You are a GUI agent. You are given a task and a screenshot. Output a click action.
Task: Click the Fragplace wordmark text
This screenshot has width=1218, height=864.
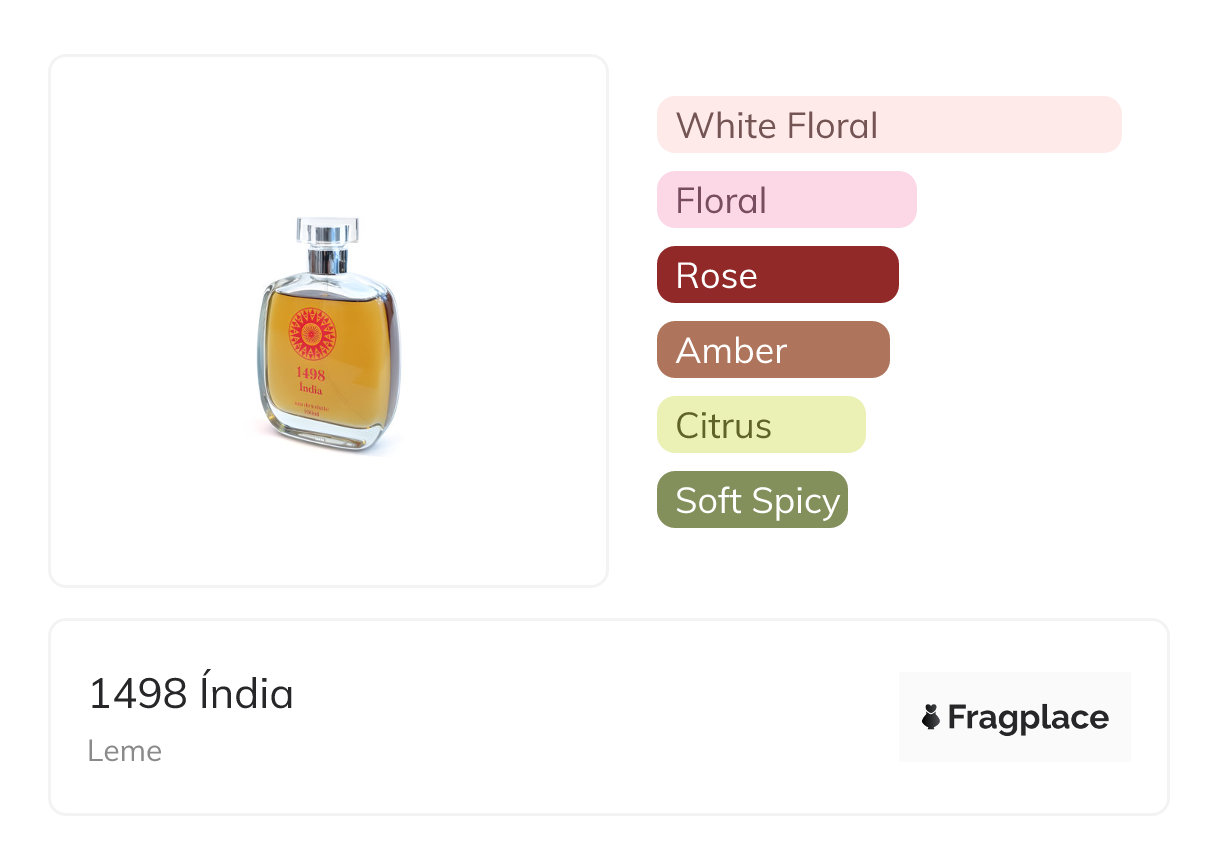pos(1028,718)
